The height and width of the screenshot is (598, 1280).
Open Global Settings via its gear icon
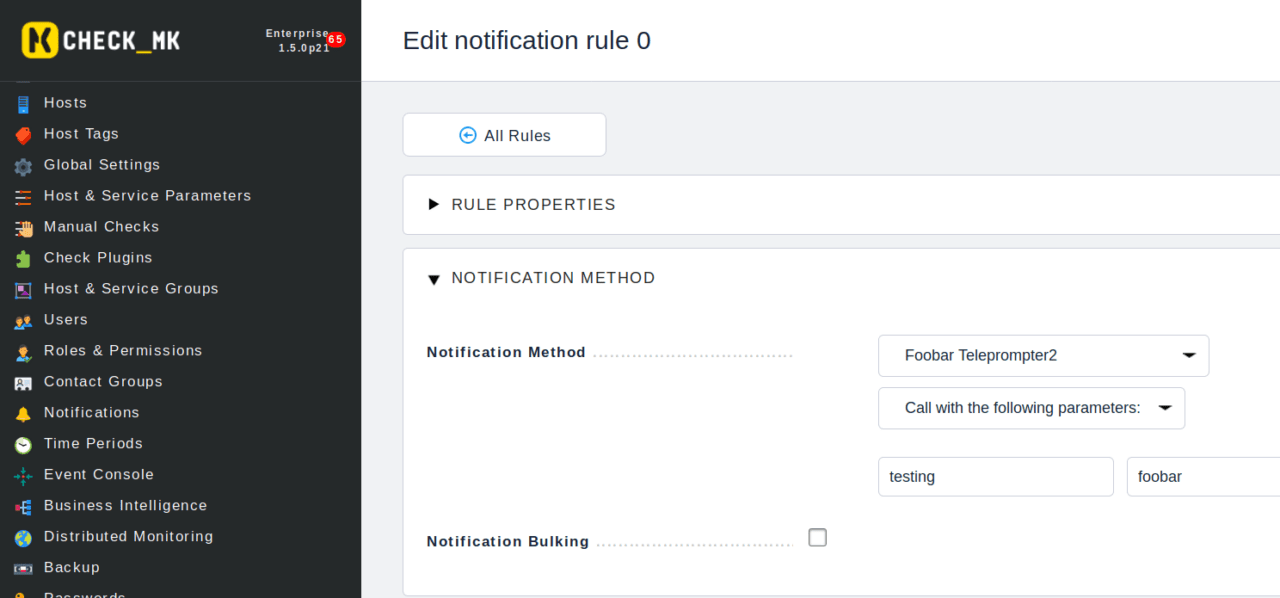(22, 165)
